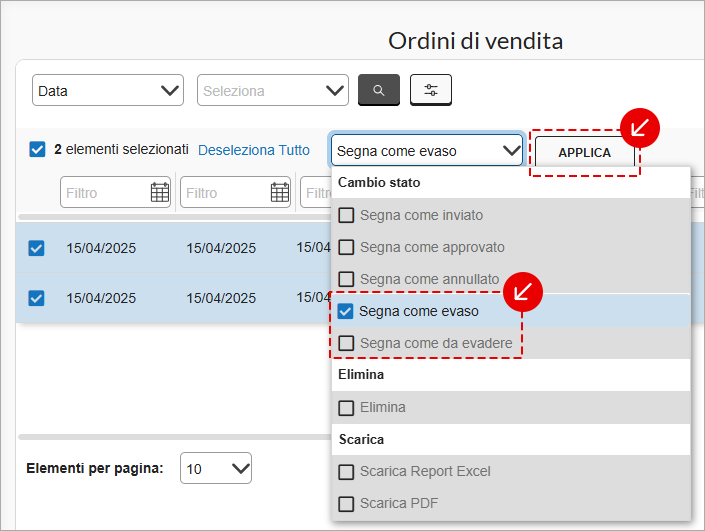The image size is (705, 531).
Task: Click second row's second-column 15/04/2025 cell
Action: tap(221, 298)
